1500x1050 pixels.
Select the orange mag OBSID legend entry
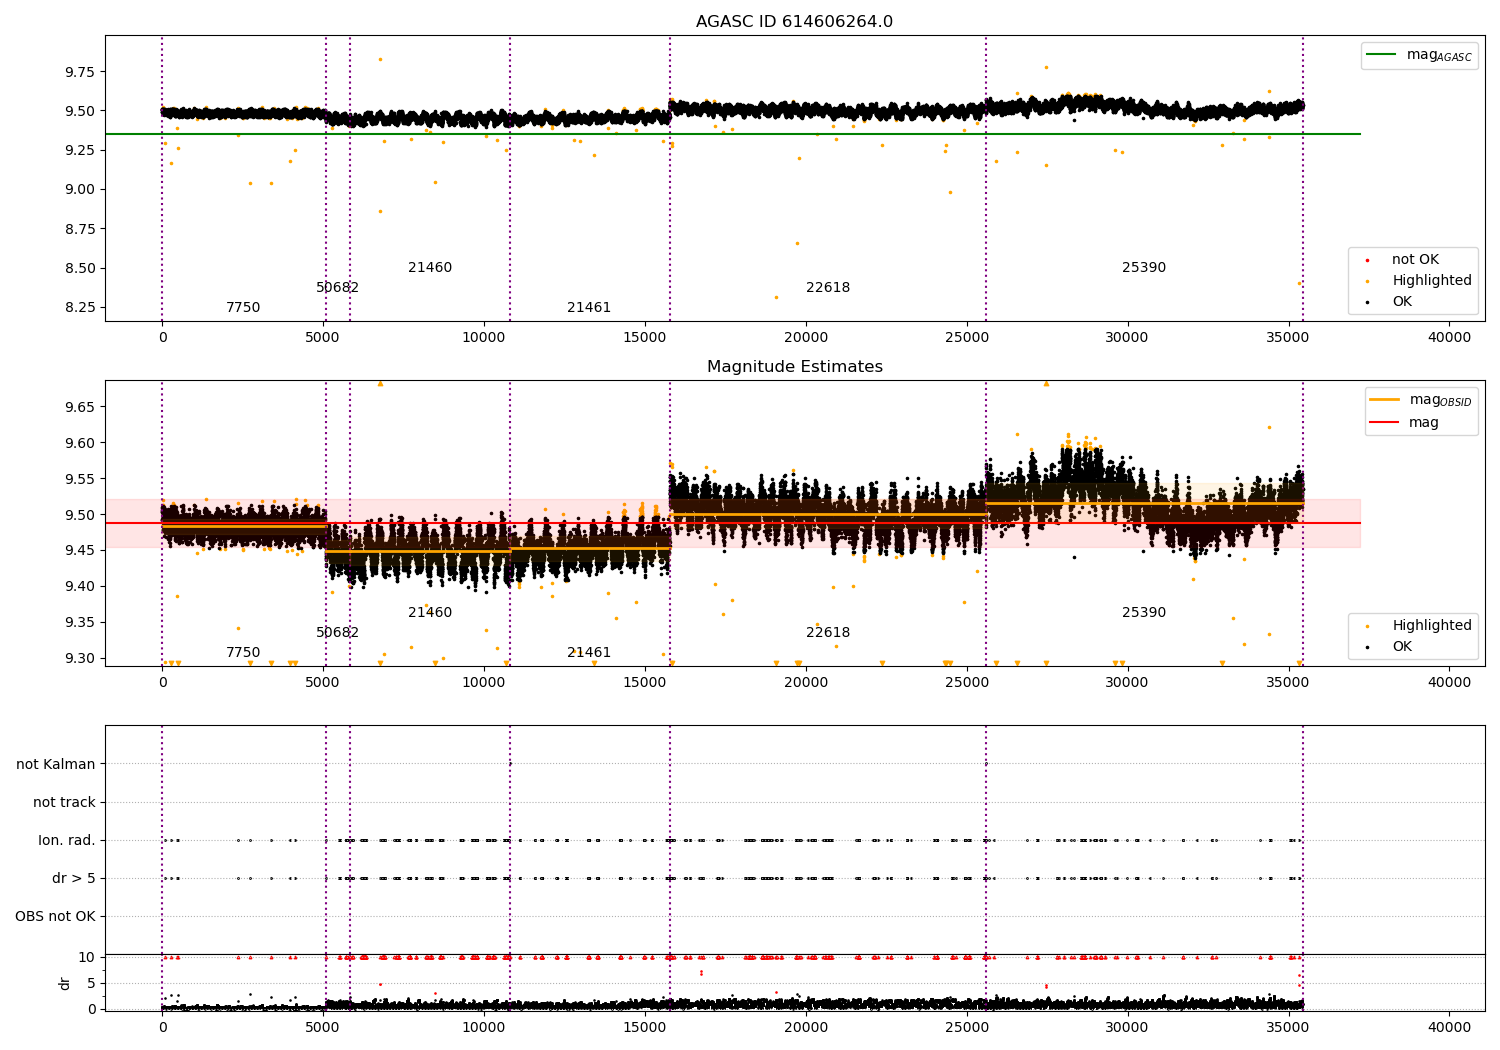(x=1420, y=400)
